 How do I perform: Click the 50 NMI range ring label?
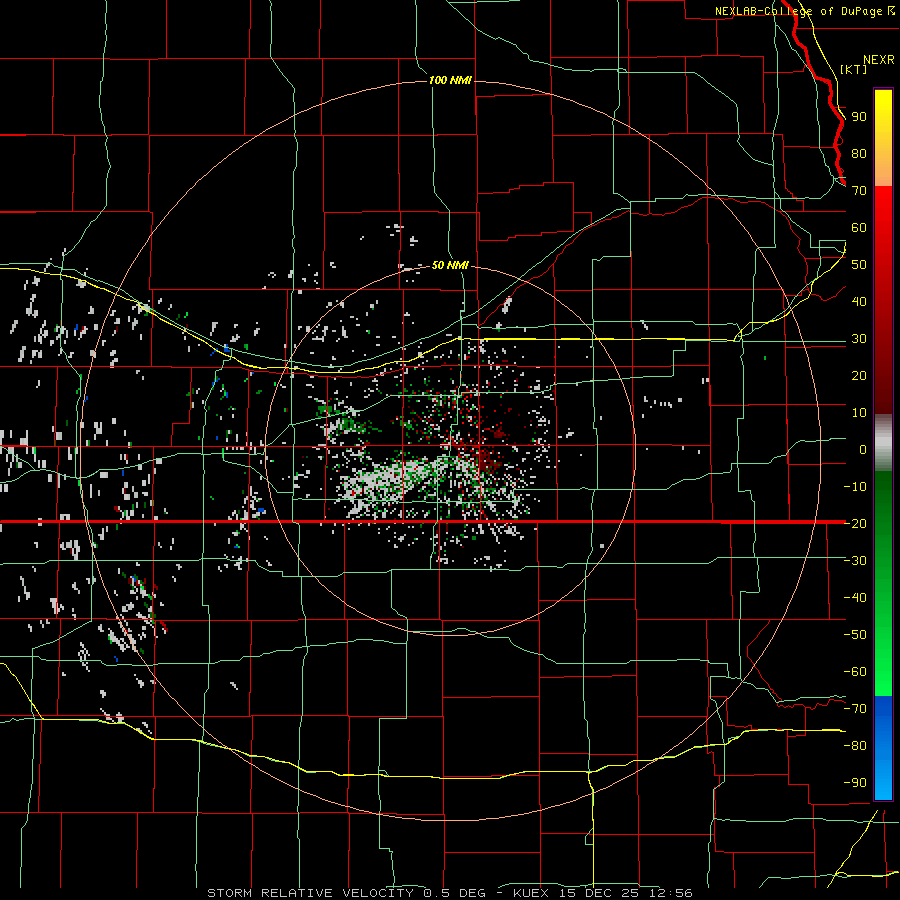coord(450,265)
